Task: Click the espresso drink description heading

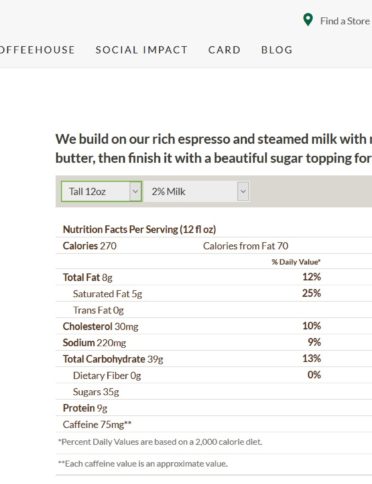Action: (214, 148)
